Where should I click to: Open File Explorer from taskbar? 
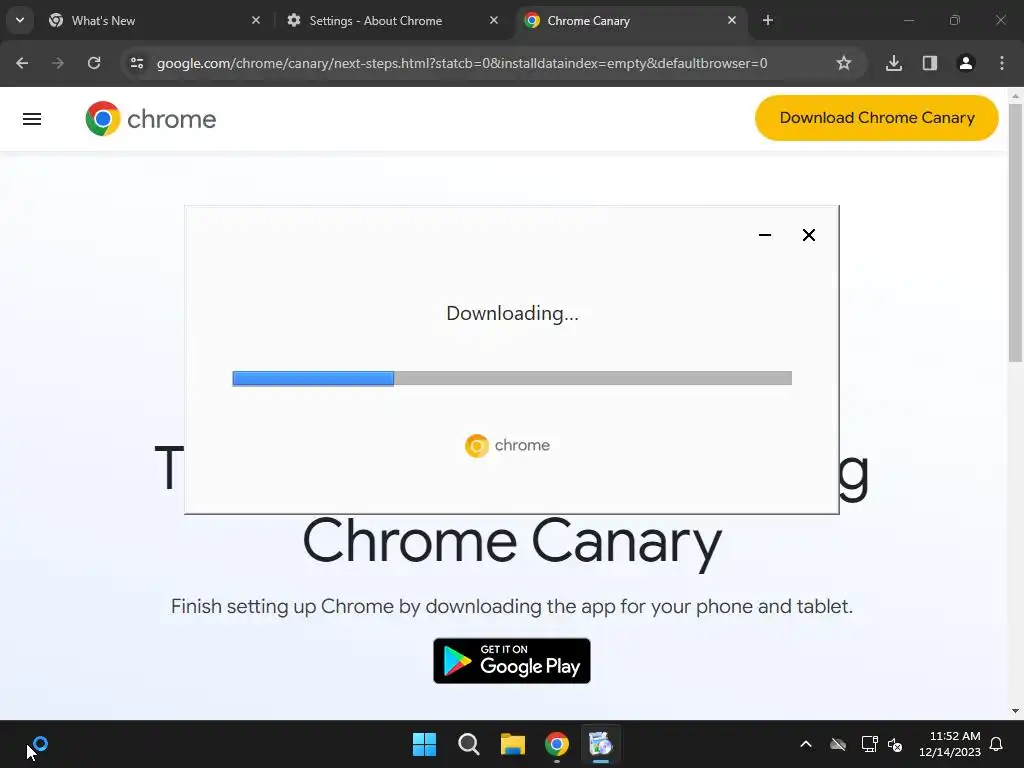(513, 744)
